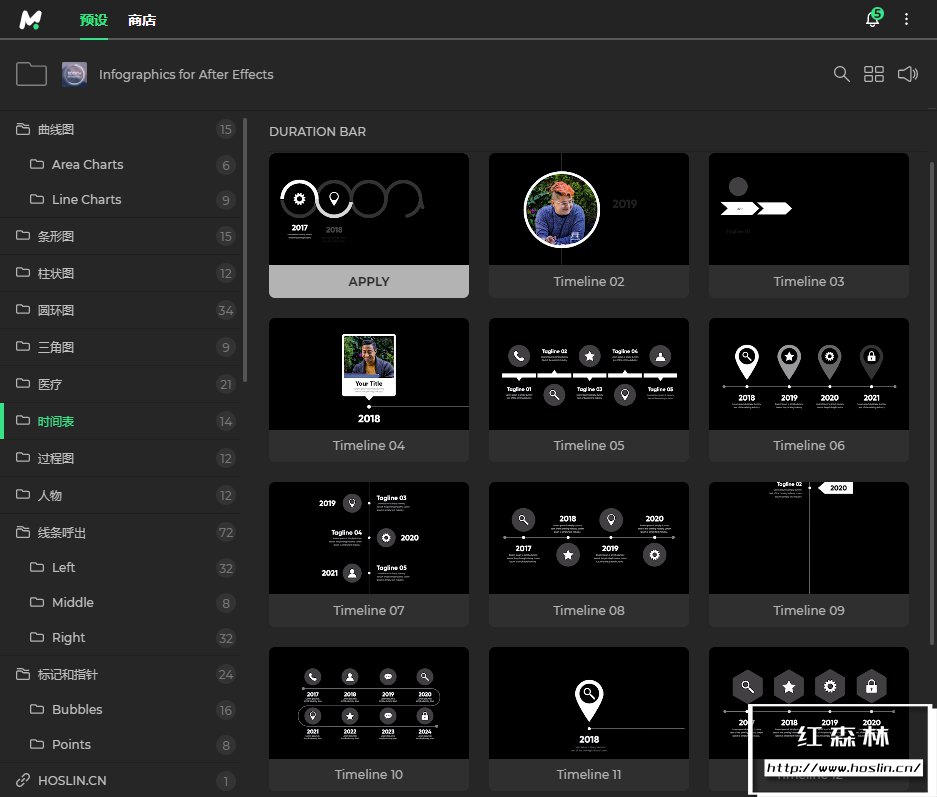
Task: Open the Right subfolder
Action: click(x=121, y=637)
